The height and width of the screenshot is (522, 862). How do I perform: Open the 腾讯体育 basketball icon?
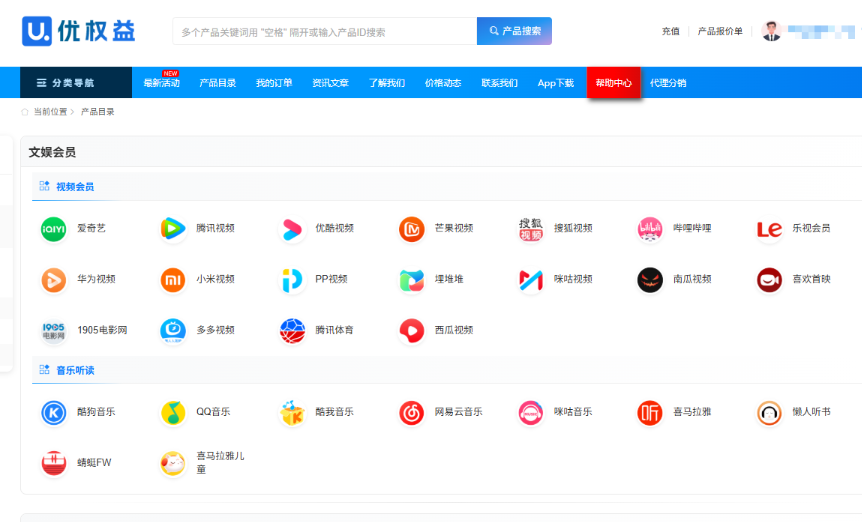(x=292, y=331)
